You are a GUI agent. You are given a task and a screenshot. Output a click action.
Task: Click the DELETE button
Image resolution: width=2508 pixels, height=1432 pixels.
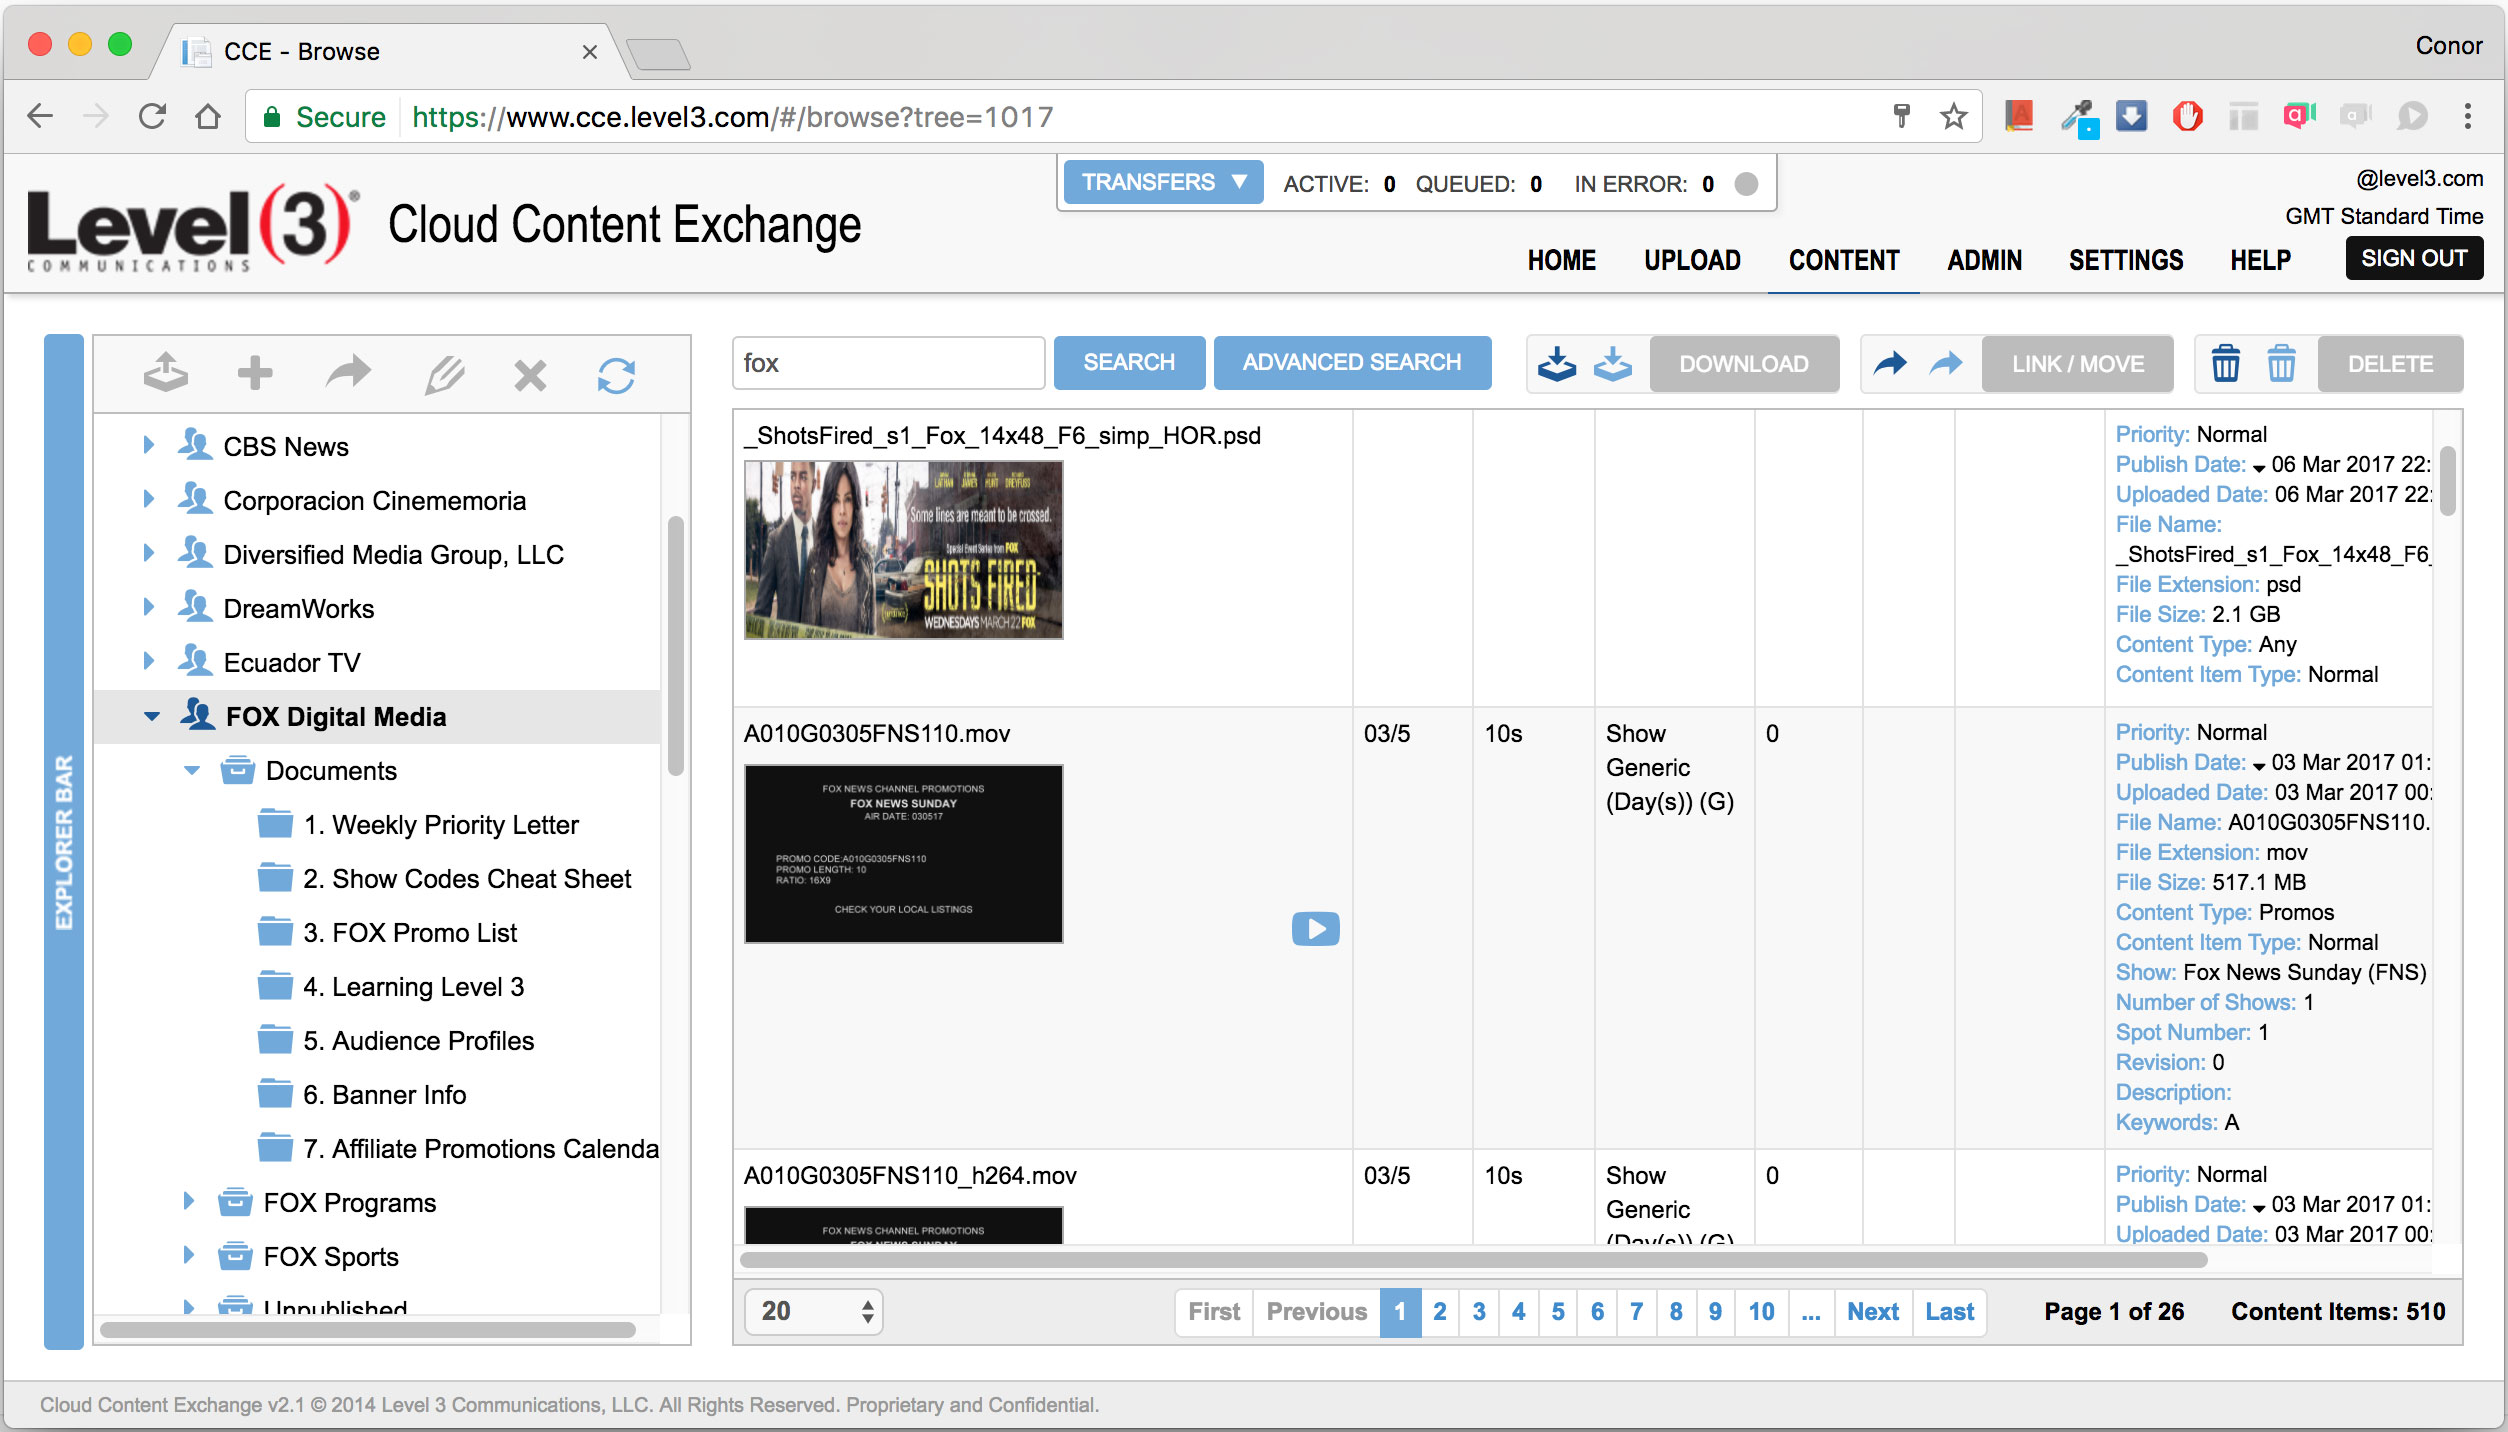coord(2390,364)
